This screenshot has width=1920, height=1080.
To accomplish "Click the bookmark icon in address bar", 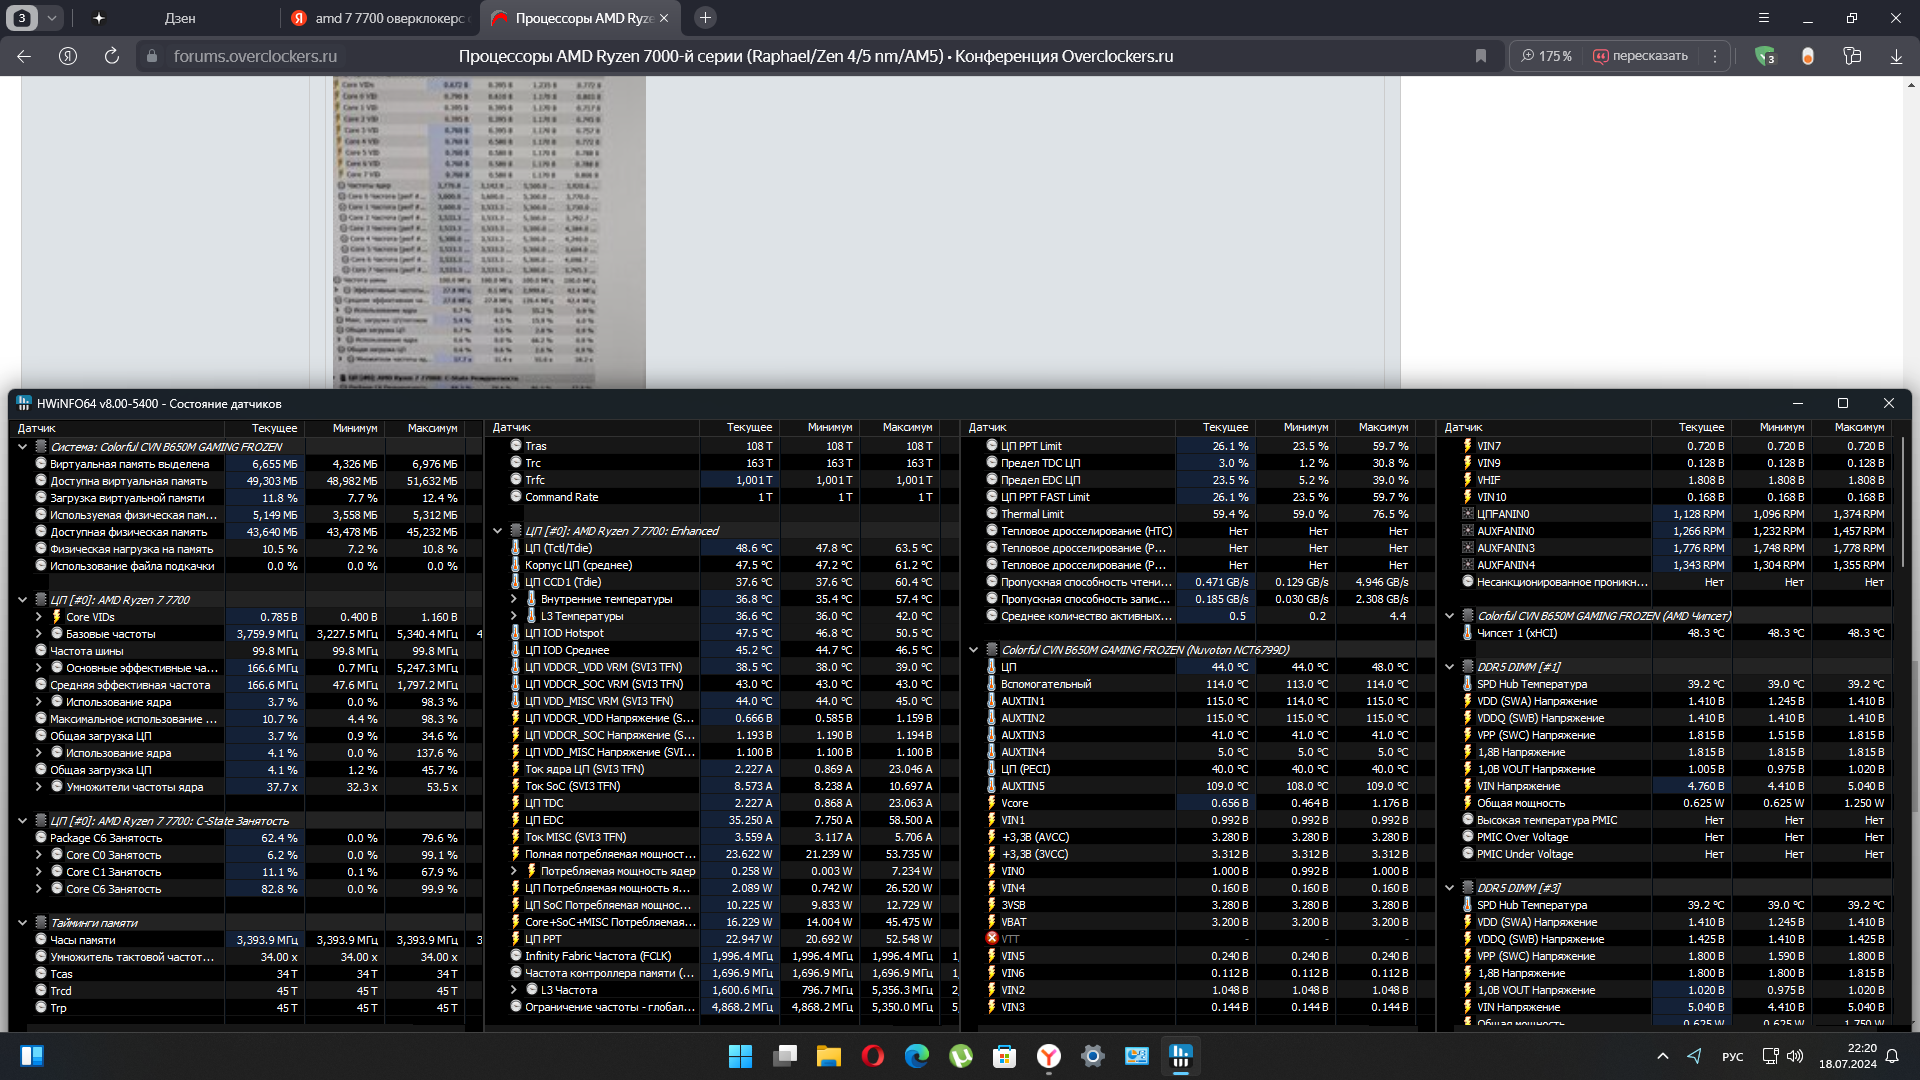I will 1481,56.
